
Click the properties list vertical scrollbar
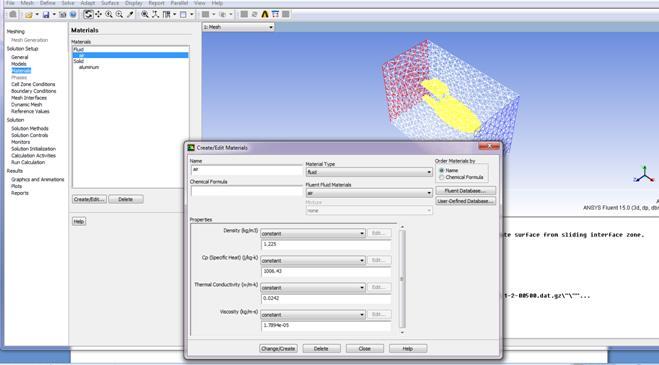pos(402,279)
